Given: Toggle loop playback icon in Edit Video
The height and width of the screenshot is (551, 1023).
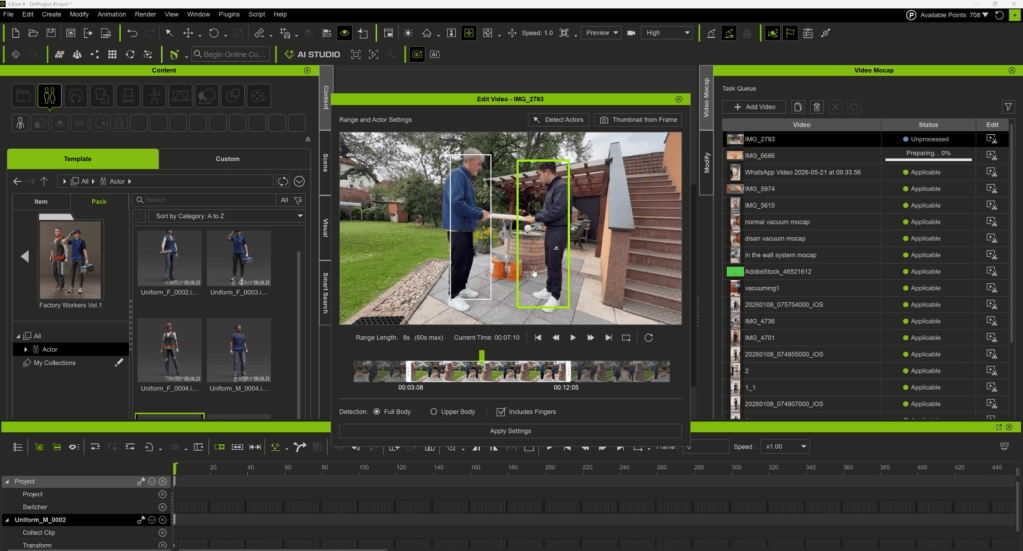Looking at the screenshot, I should point(626,338).
